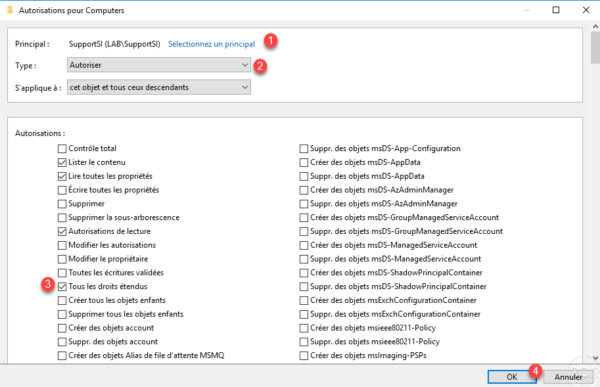Enable Suppr. des objets msDS-AzAdminManager
This screenshot has width=600, height=387.
tap(304, 204)
